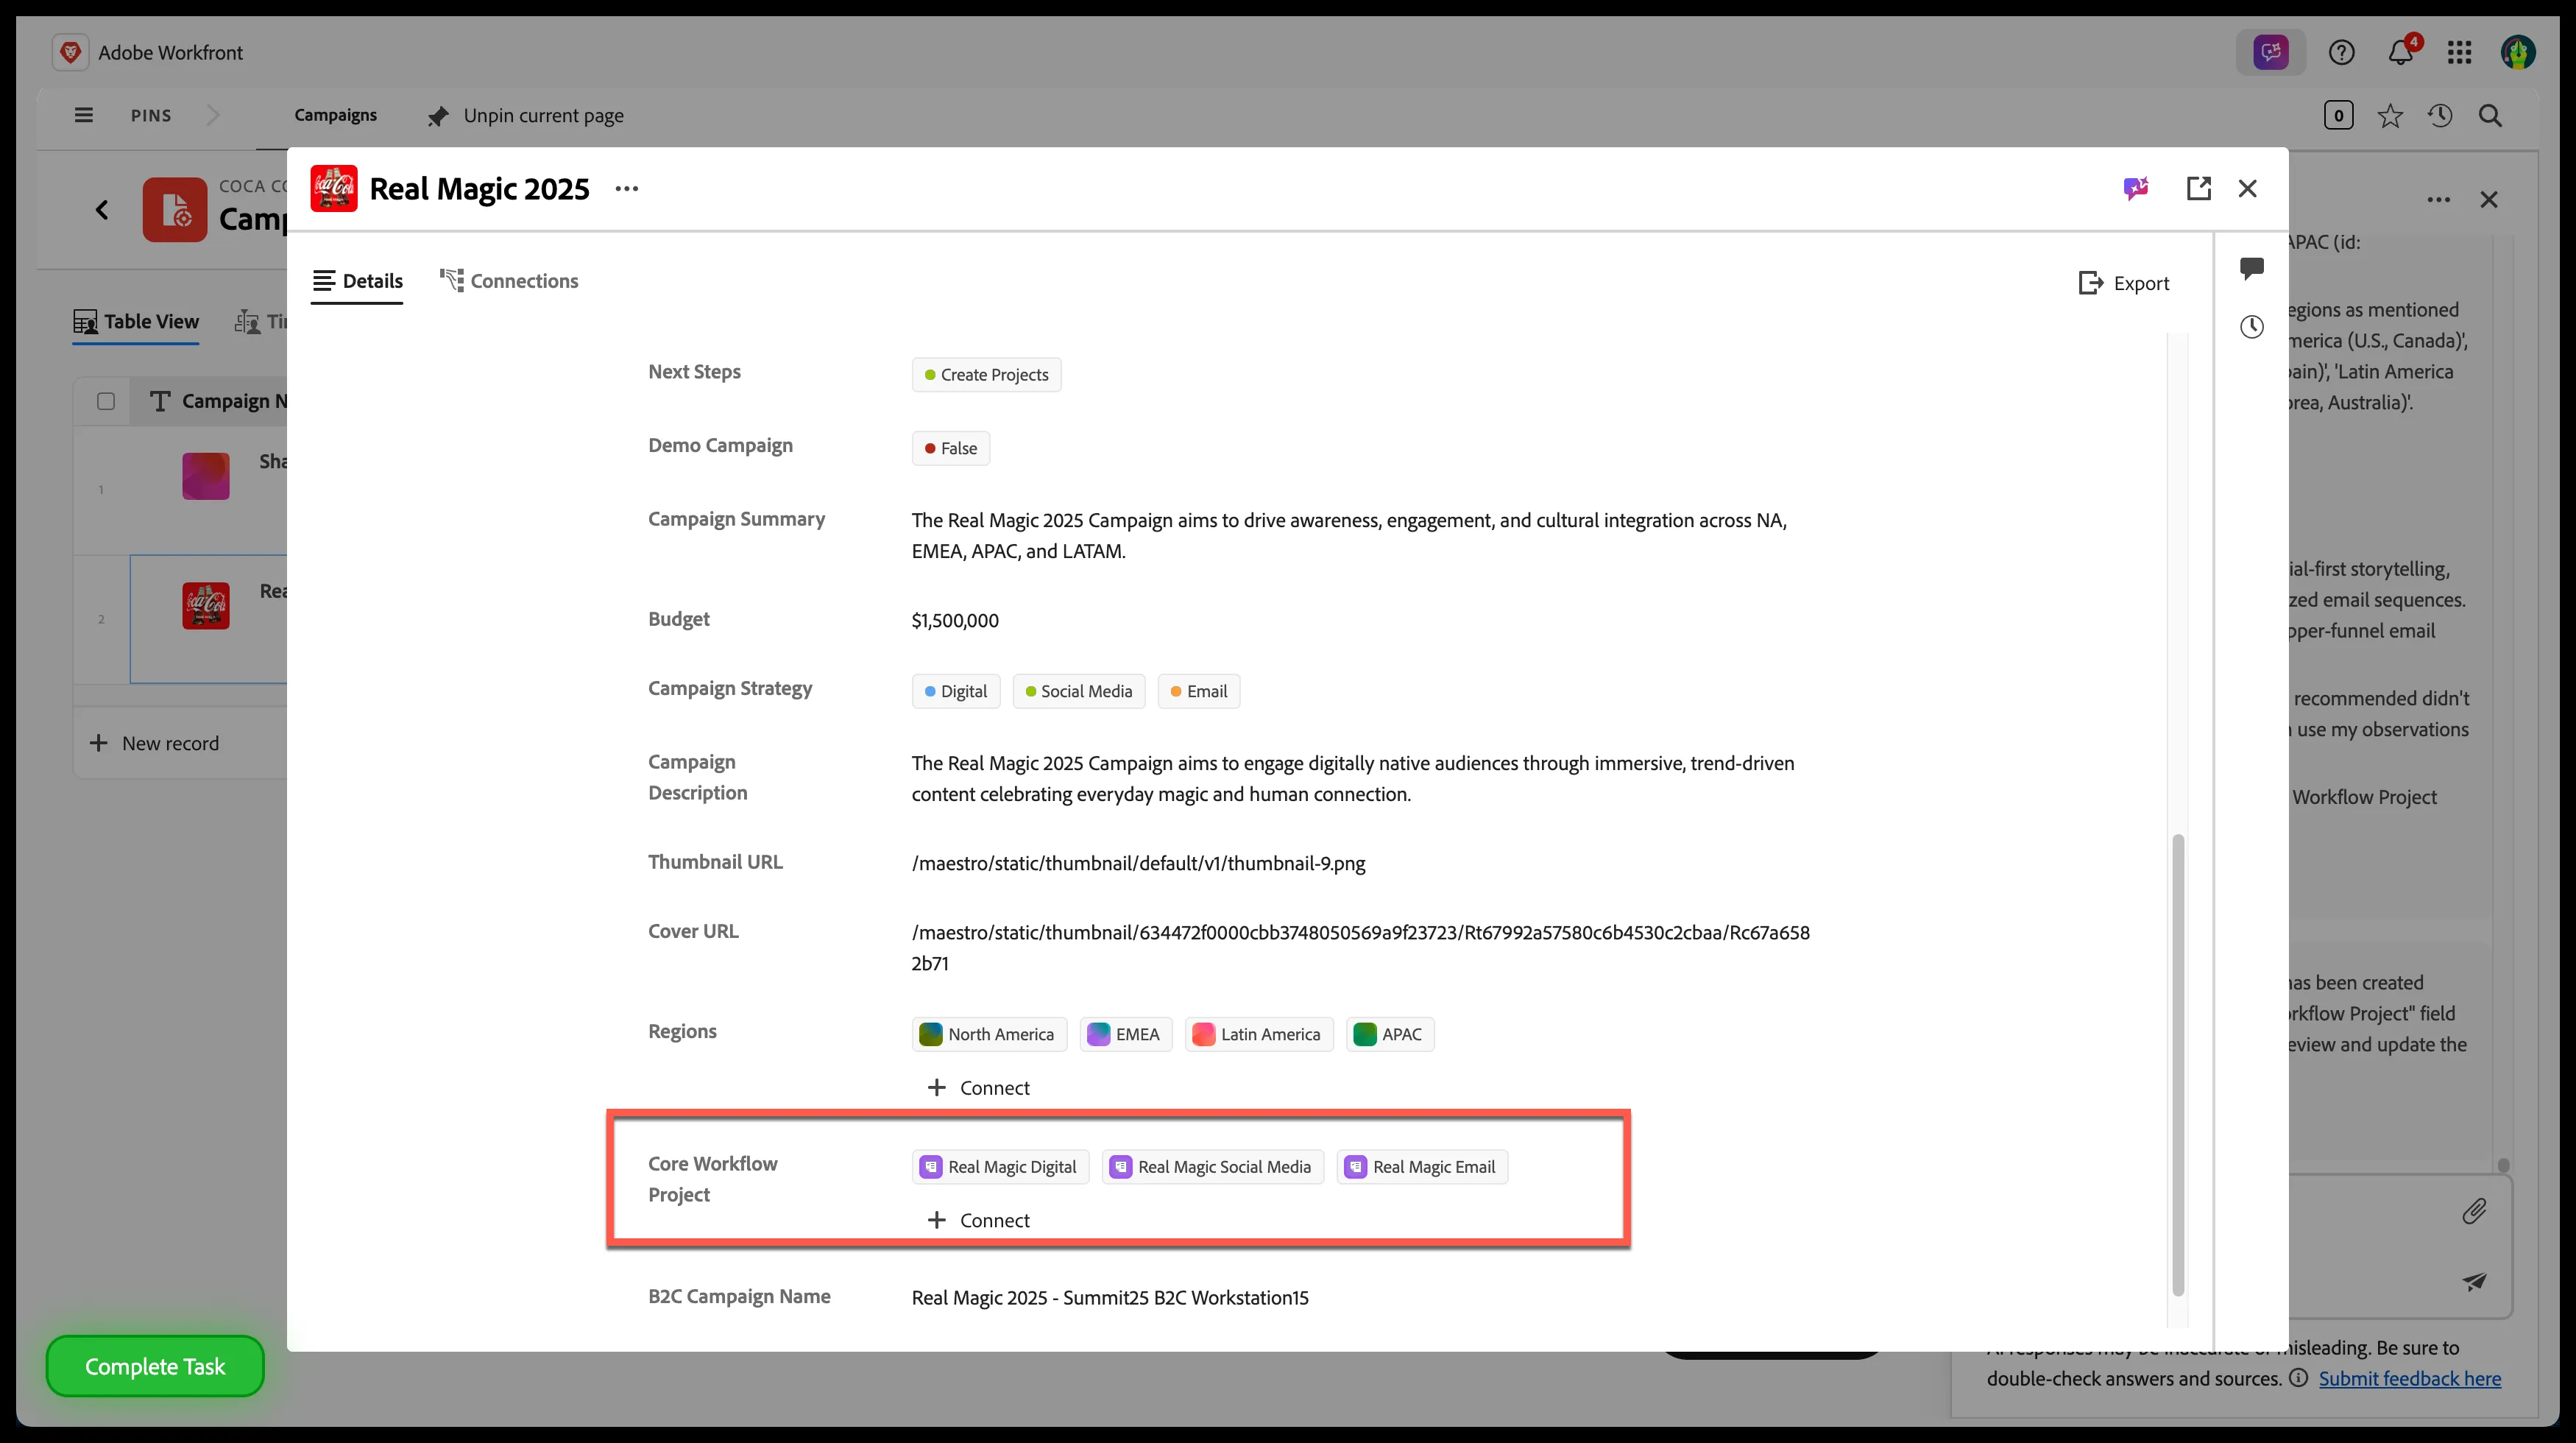This screenshot has height=1443, width=2576.
Task: Click the Coca-Cola thumbnail in row 2
Action: coord(206,606)
